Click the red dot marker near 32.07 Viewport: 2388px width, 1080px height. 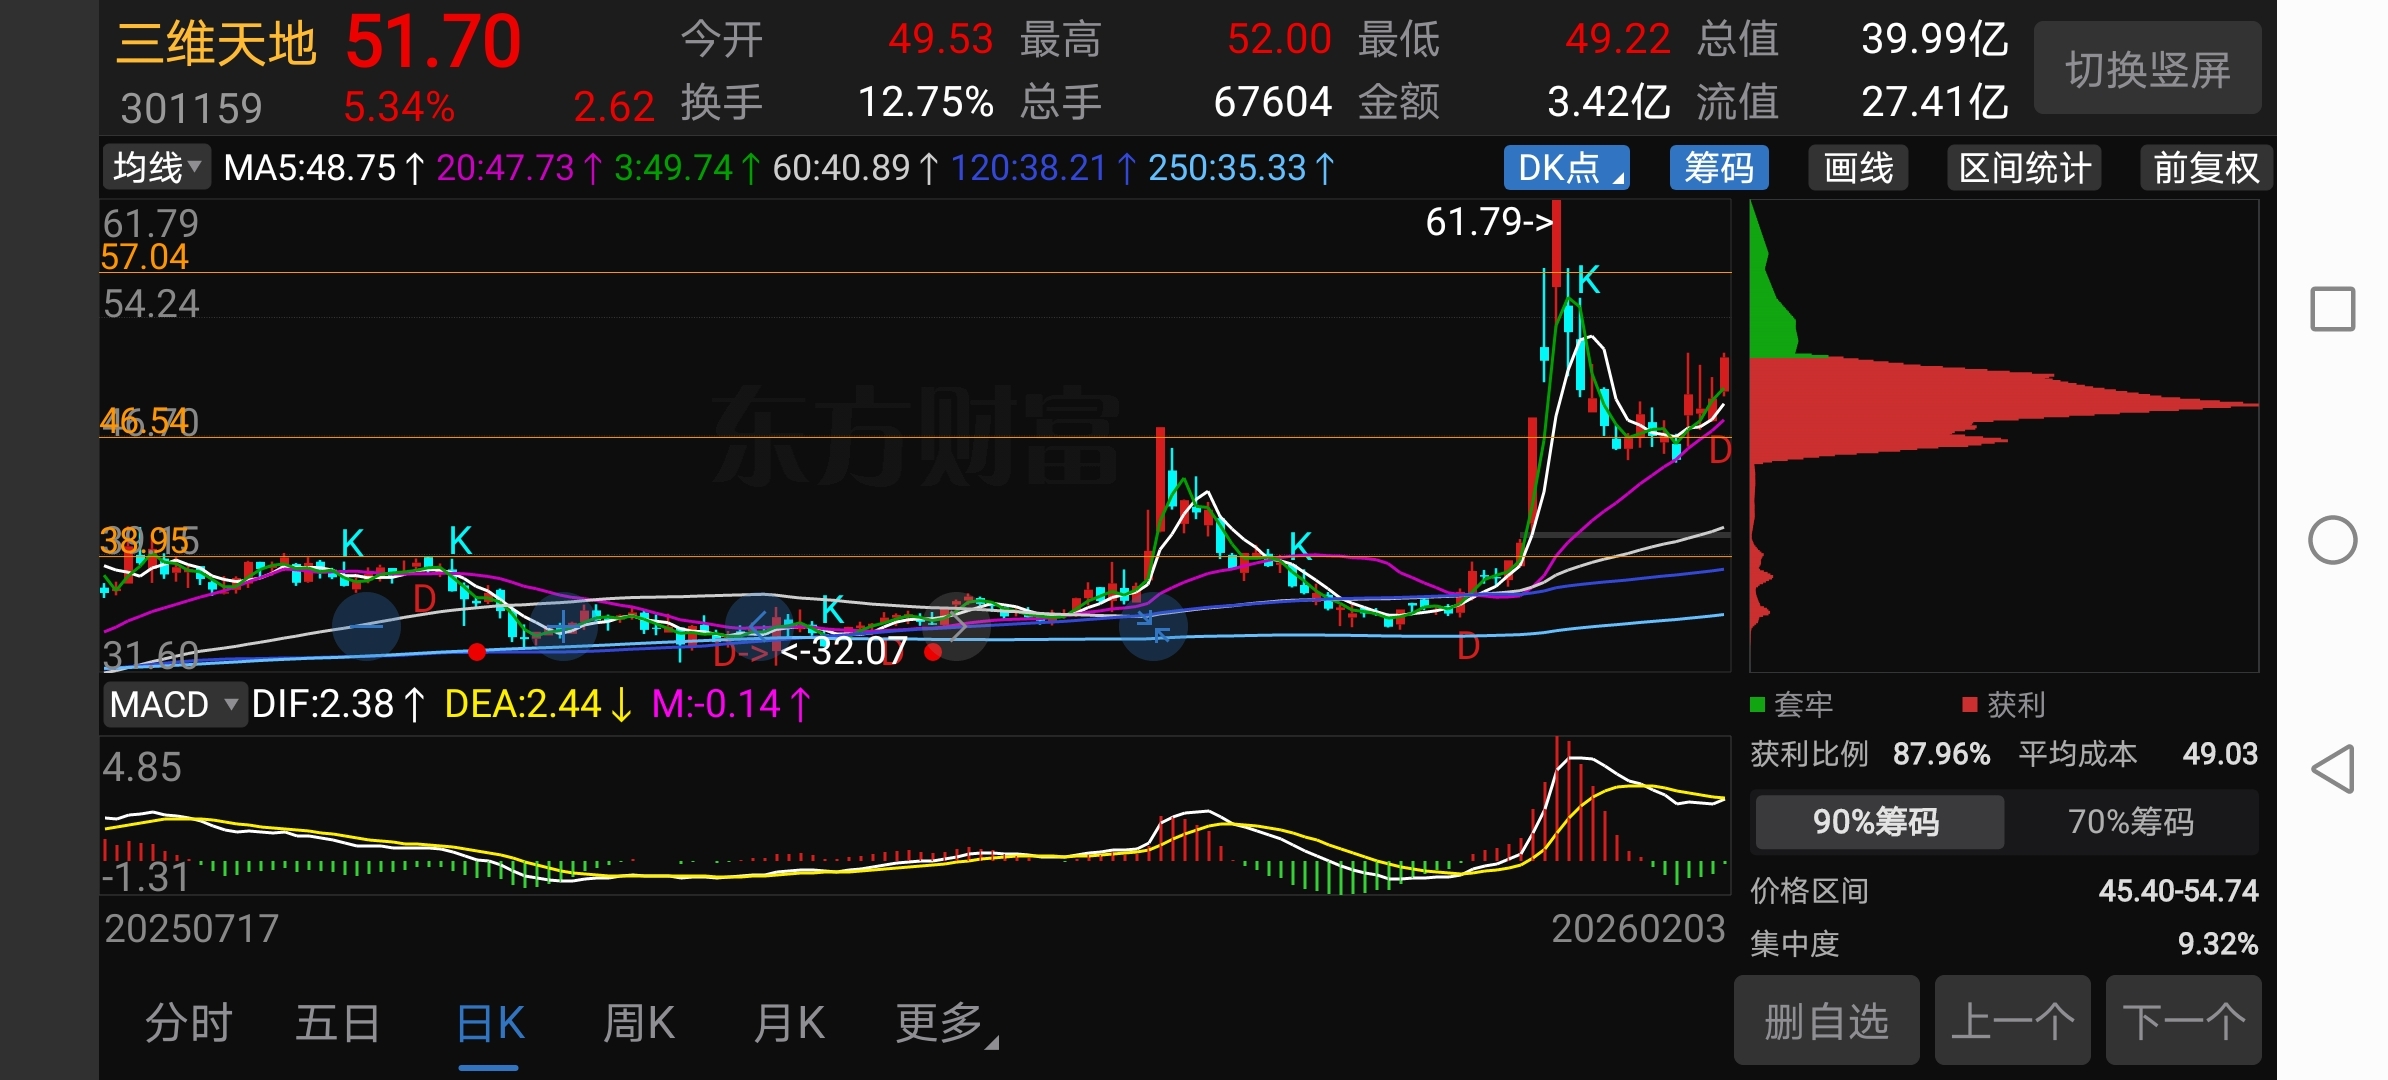(x=933, y=653)
